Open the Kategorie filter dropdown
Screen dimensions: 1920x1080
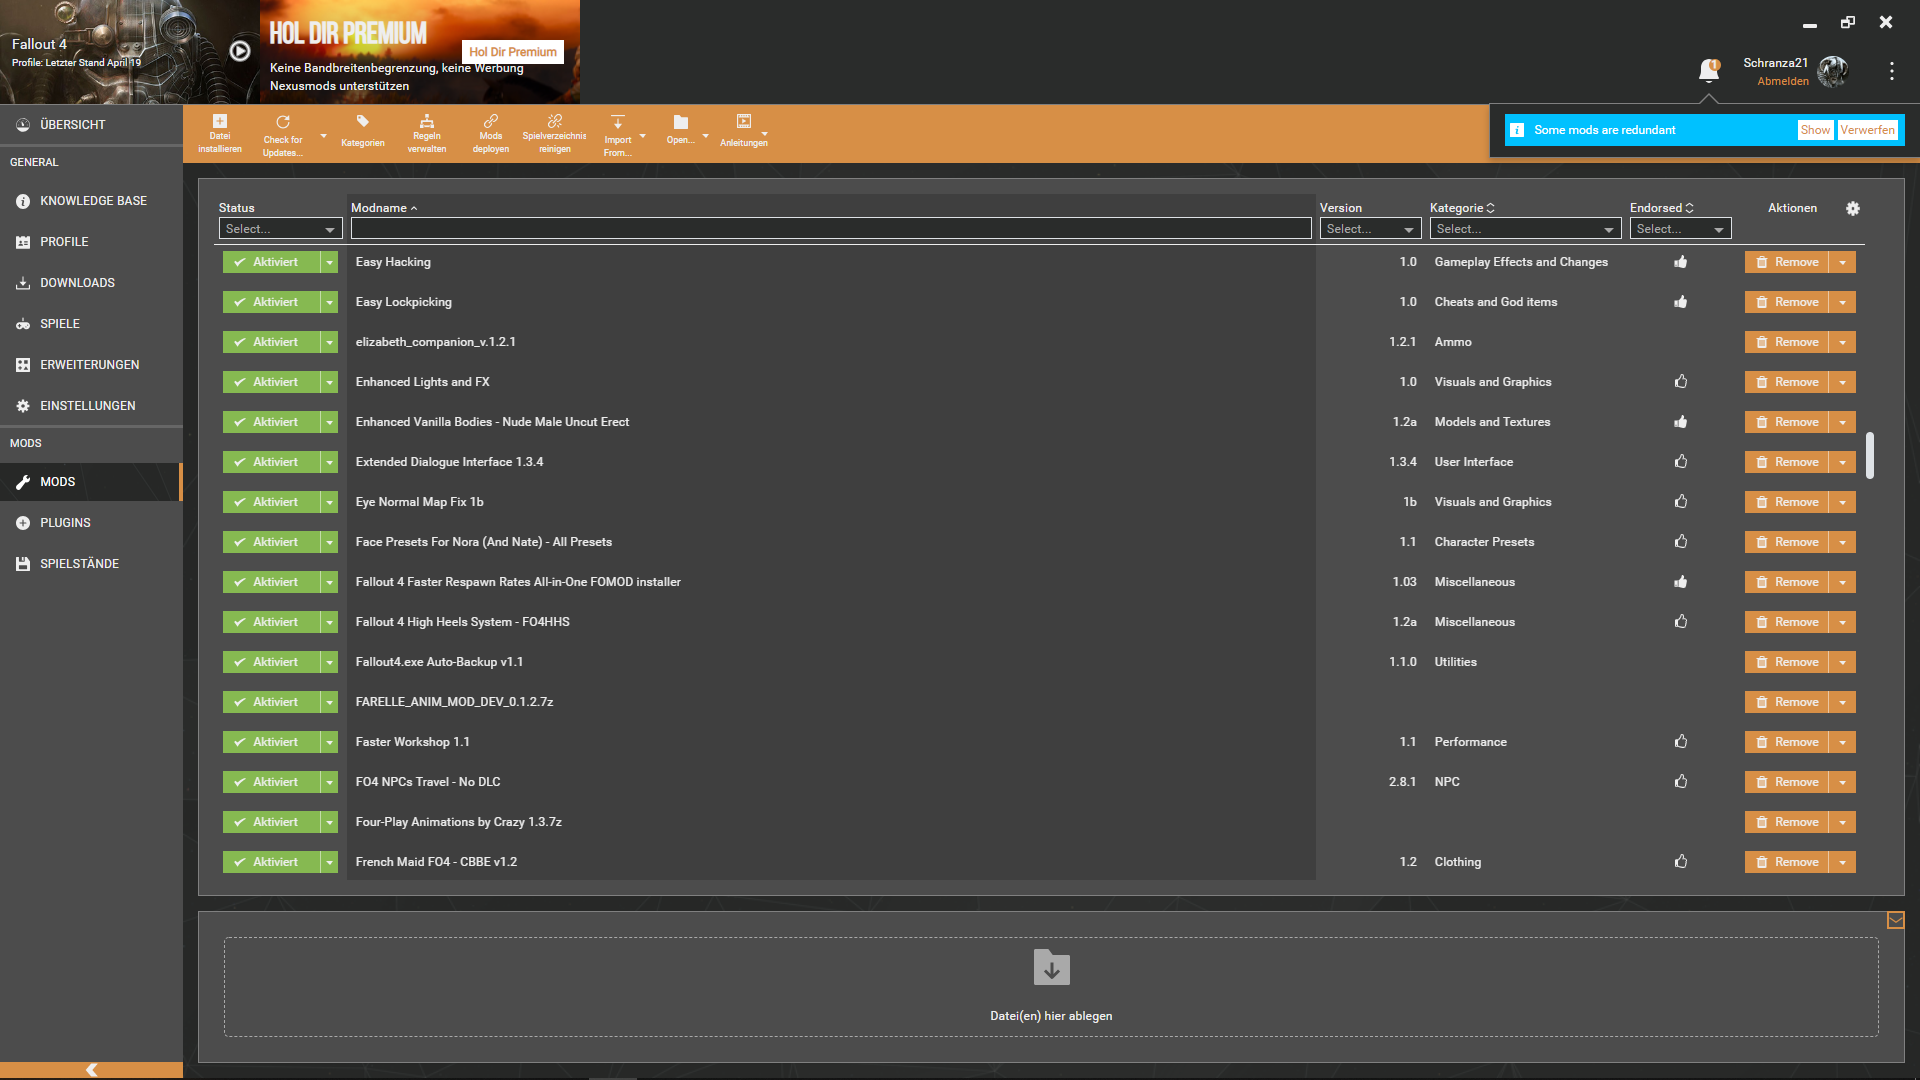point(1525,229)
